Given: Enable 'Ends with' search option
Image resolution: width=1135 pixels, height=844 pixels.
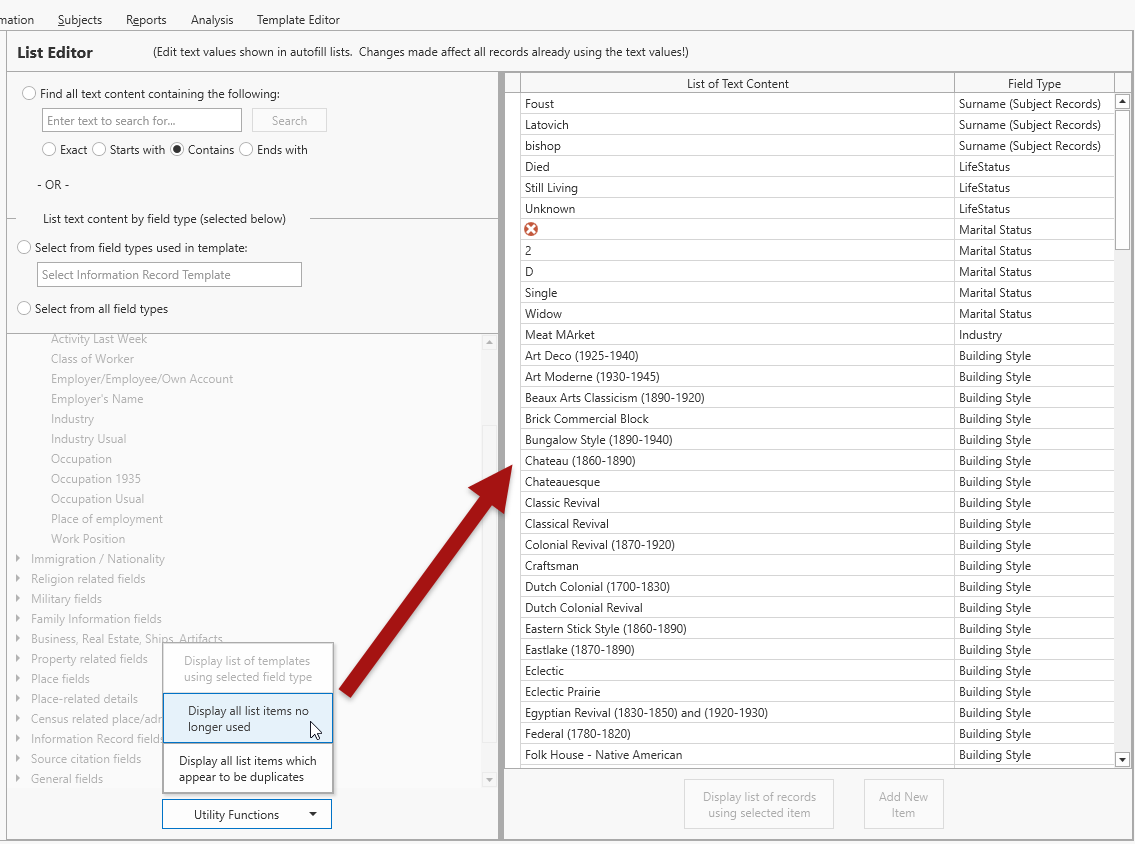Looking at the screenshot, I should [x=246, y=150].
